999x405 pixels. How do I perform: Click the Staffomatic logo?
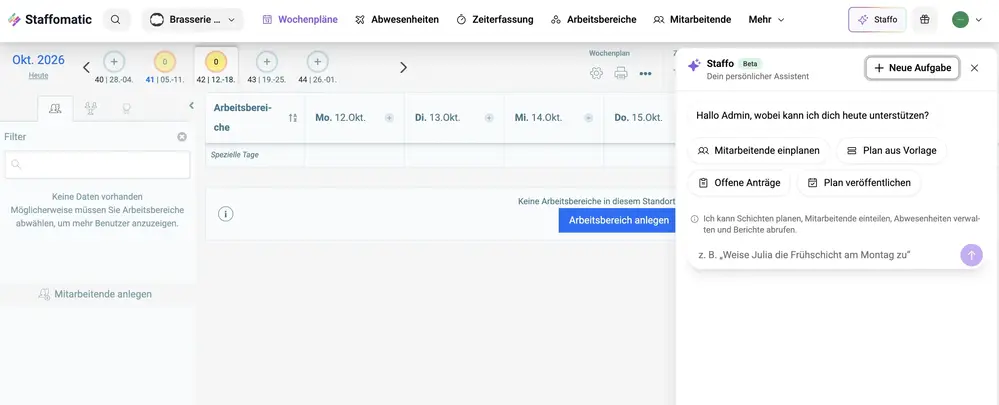tap(50, 20)
